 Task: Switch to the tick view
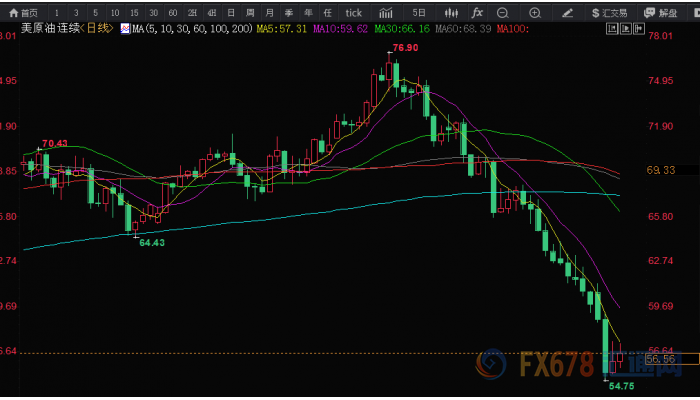pyautogui.click(x=353, y=12)
